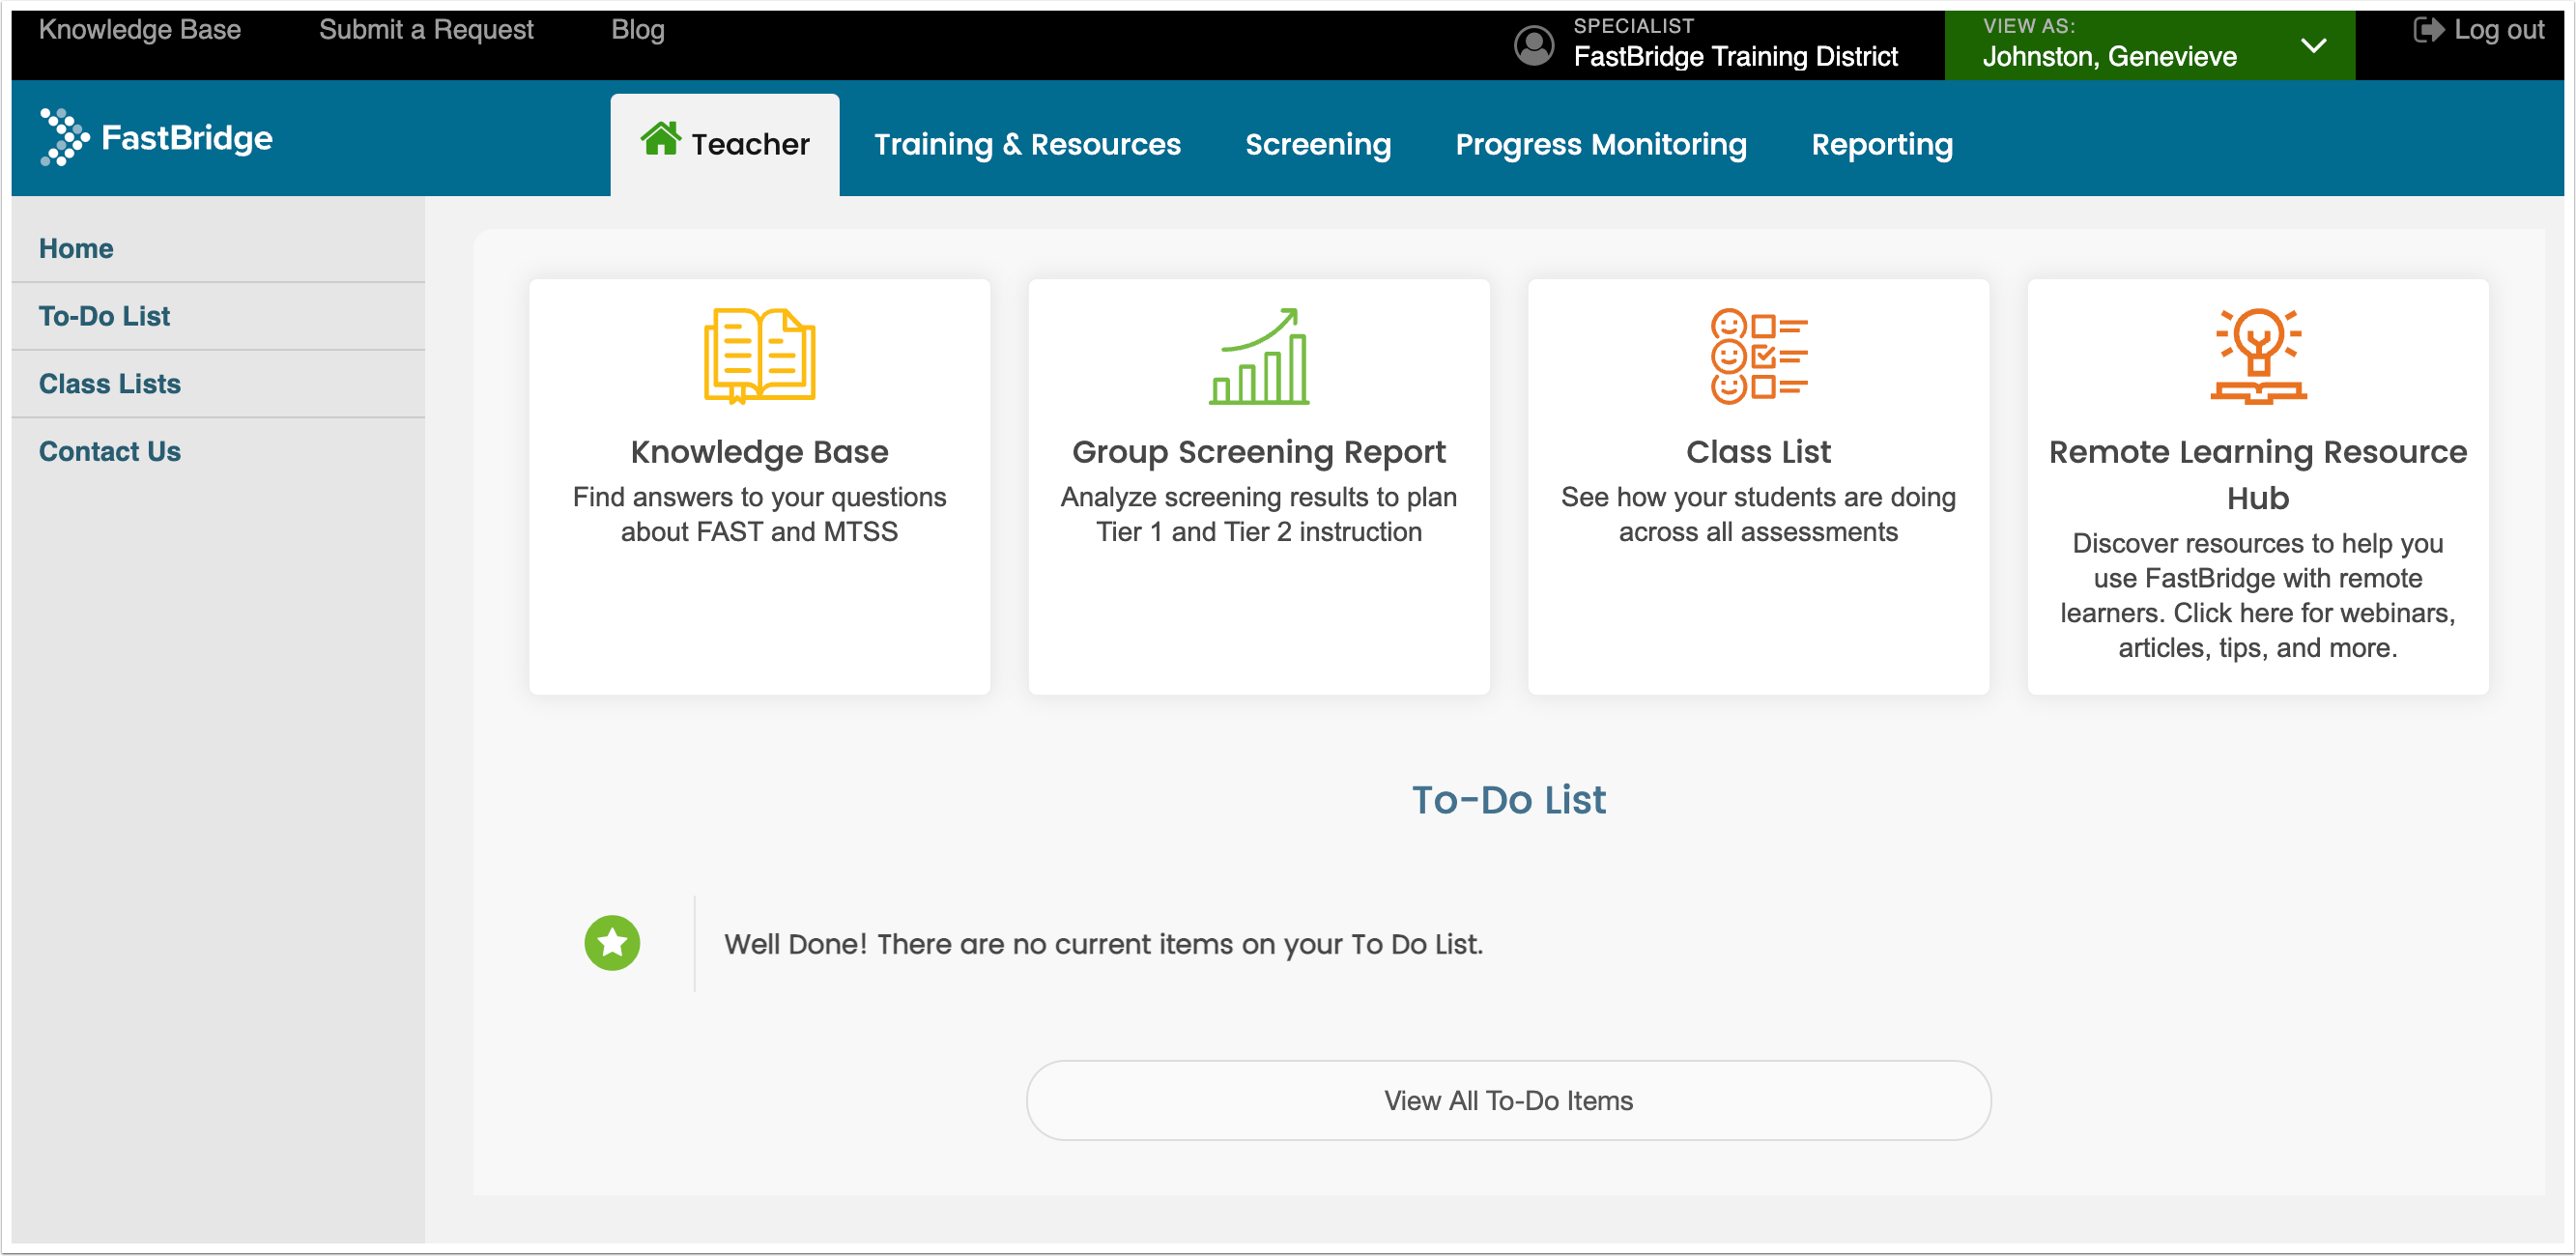Click the View All To-Do Items button

pos(1508,1100)
